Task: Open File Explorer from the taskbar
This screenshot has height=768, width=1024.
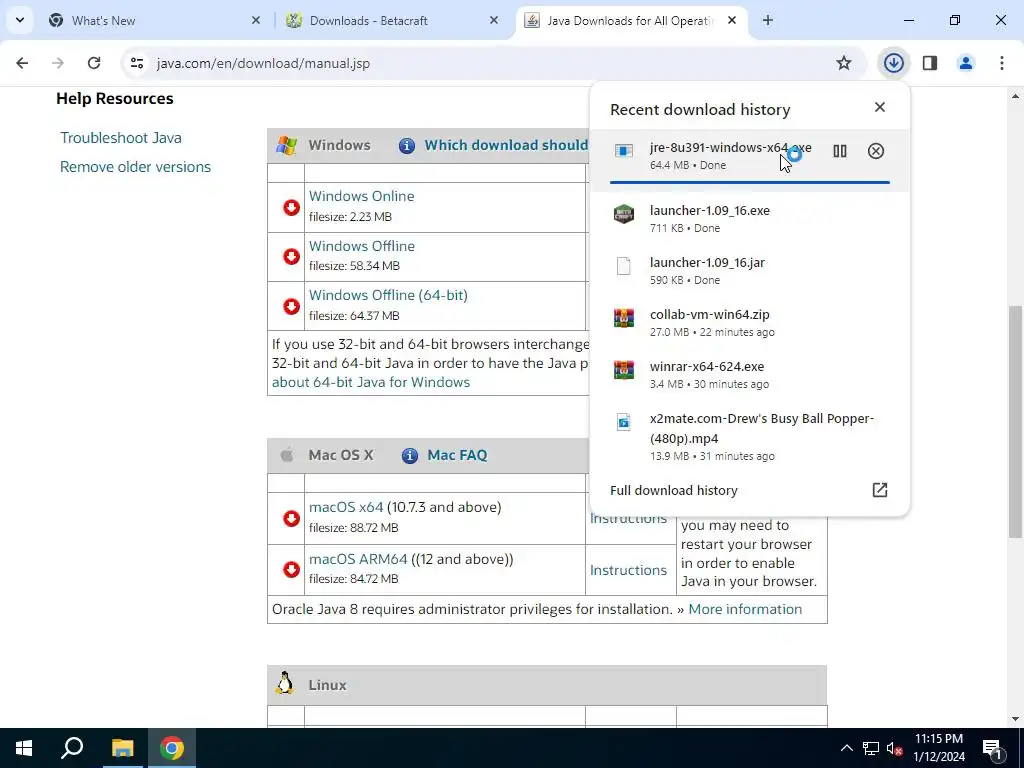Action: (122, 748)
